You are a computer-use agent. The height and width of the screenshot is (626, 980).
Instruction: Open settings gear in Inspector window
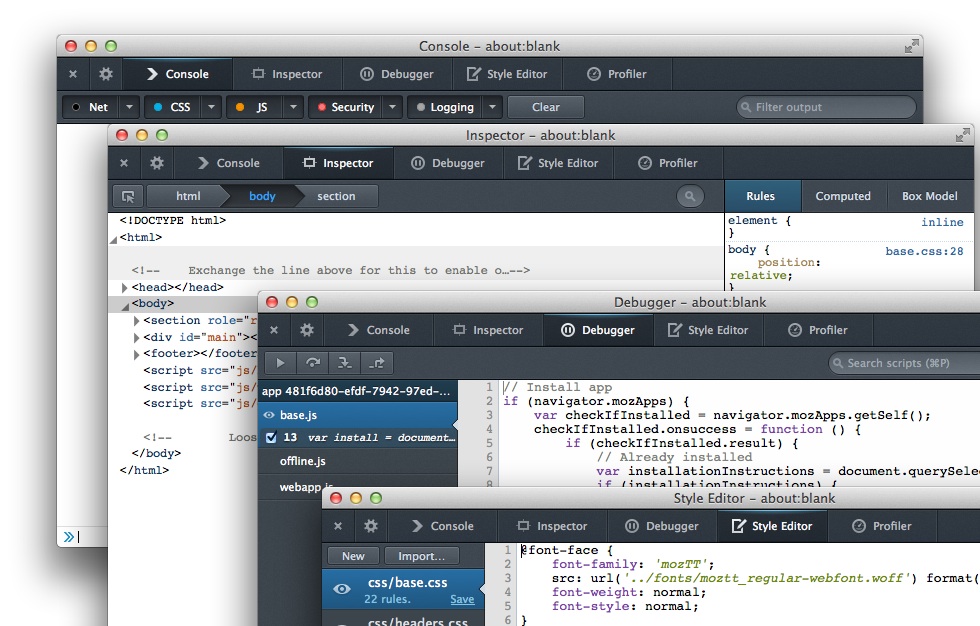click(157, 163)
